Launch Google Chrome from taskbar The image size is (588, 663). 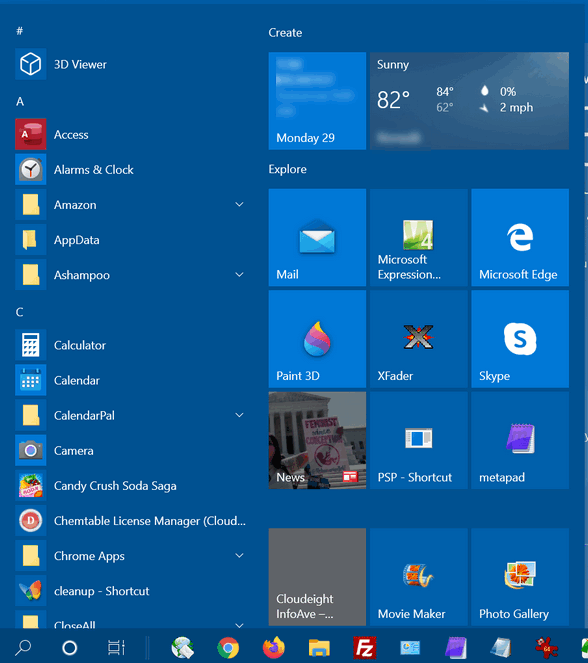[x=228, y=647]
